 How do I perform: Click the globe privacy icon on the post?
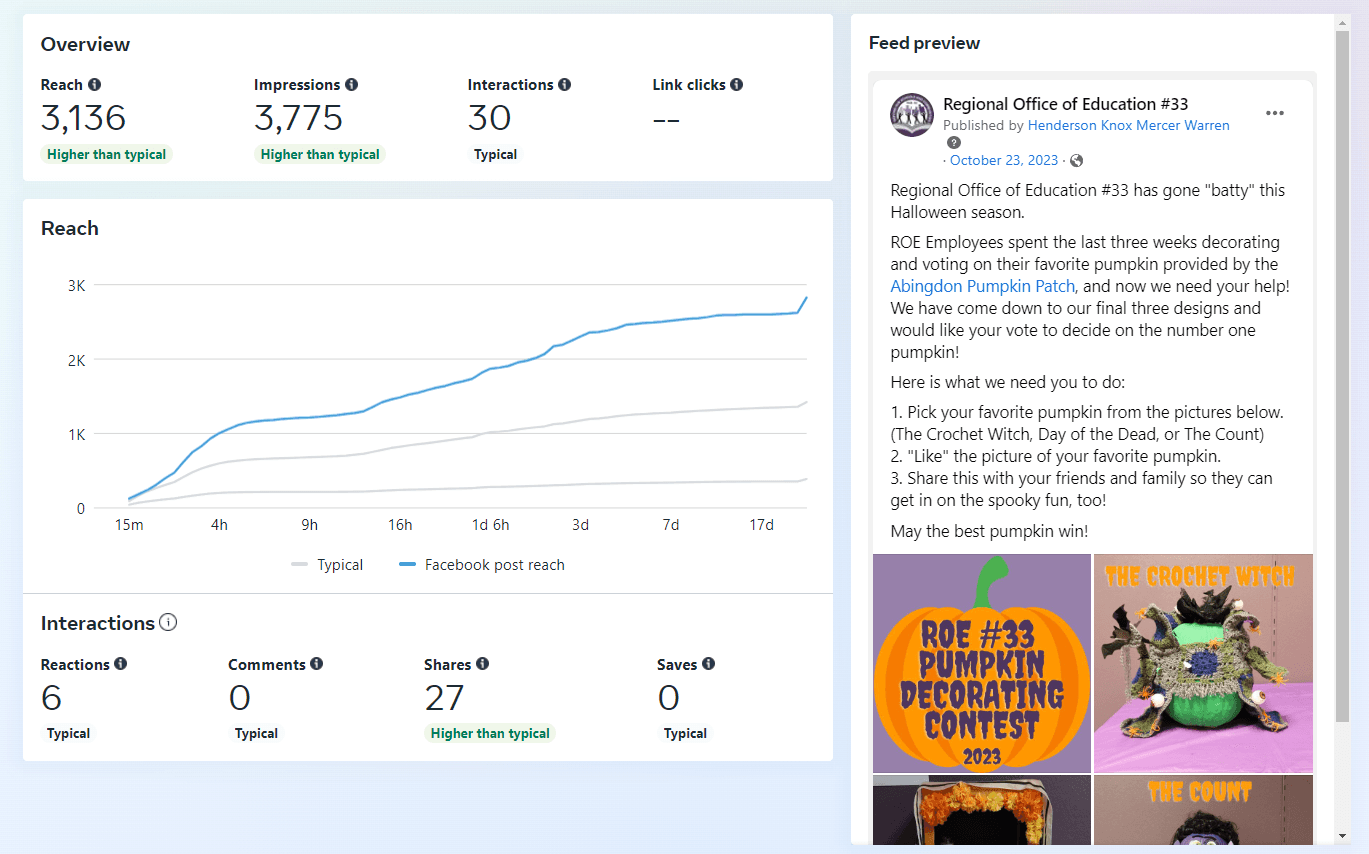(1076, 161)
